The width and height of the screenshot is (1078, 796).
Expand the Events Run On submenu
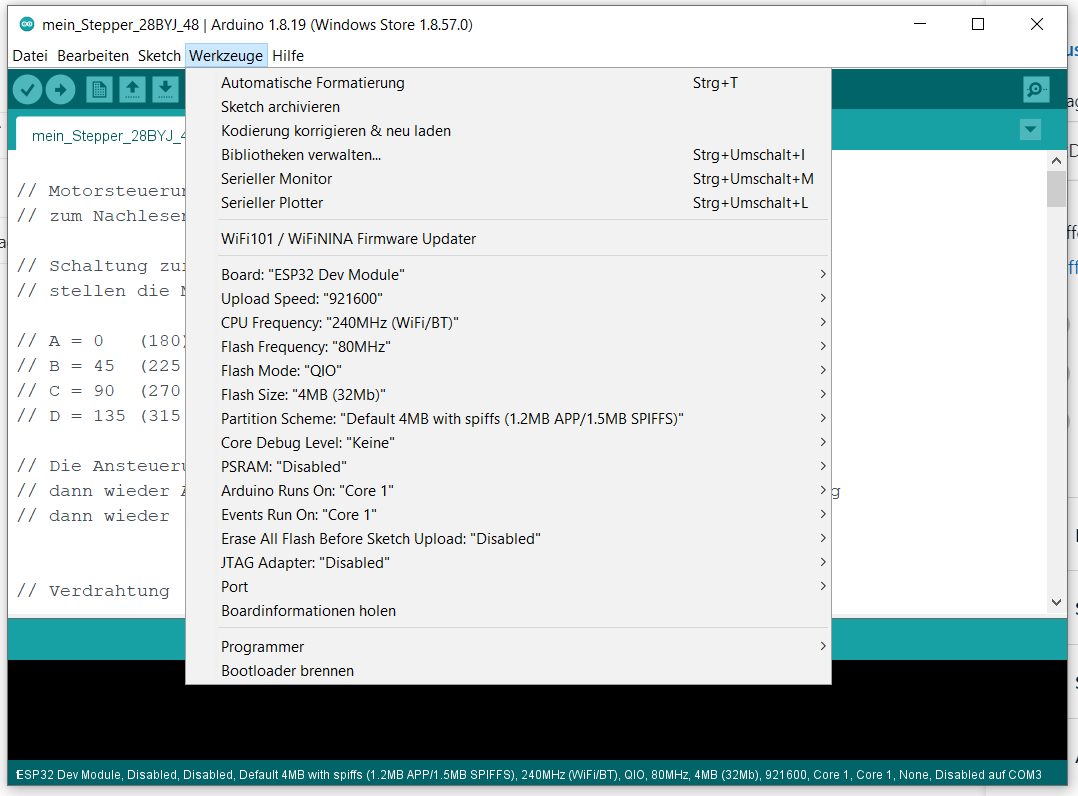click(508, 516)
